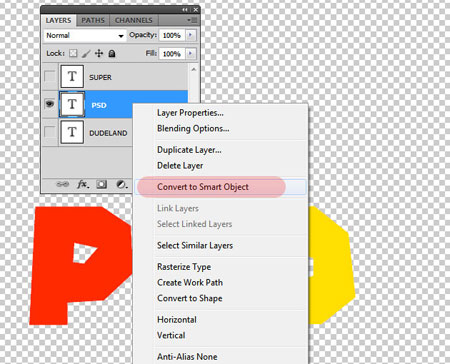
Task: Show the DUDELAND layer visibility box
Action: (x=50, y=132)
